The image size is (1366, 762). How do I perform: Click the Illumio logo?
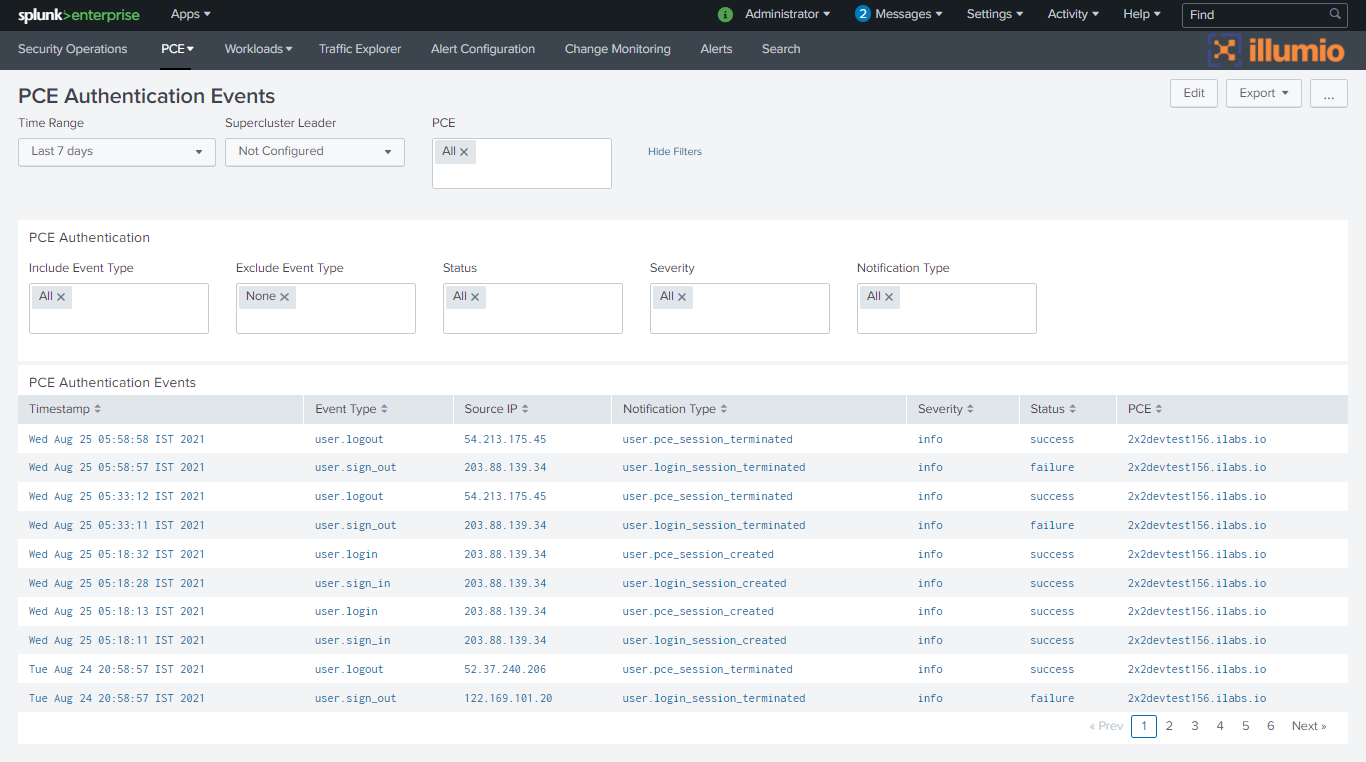(1276, 50)
